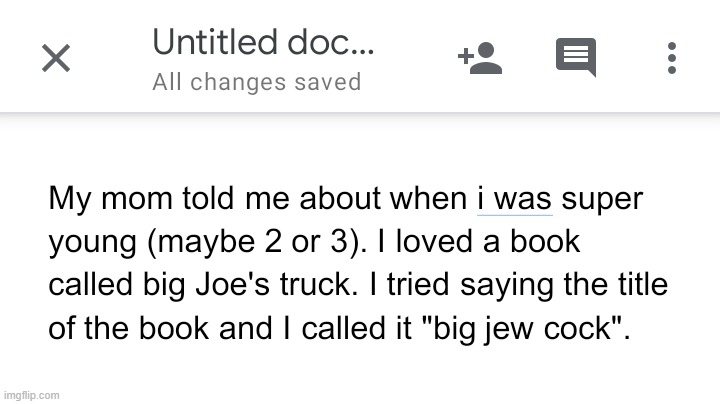This screenshot has height=404, width=720.
Task: Click the word 'book' on the last line
Action: [x=174, y=329]
